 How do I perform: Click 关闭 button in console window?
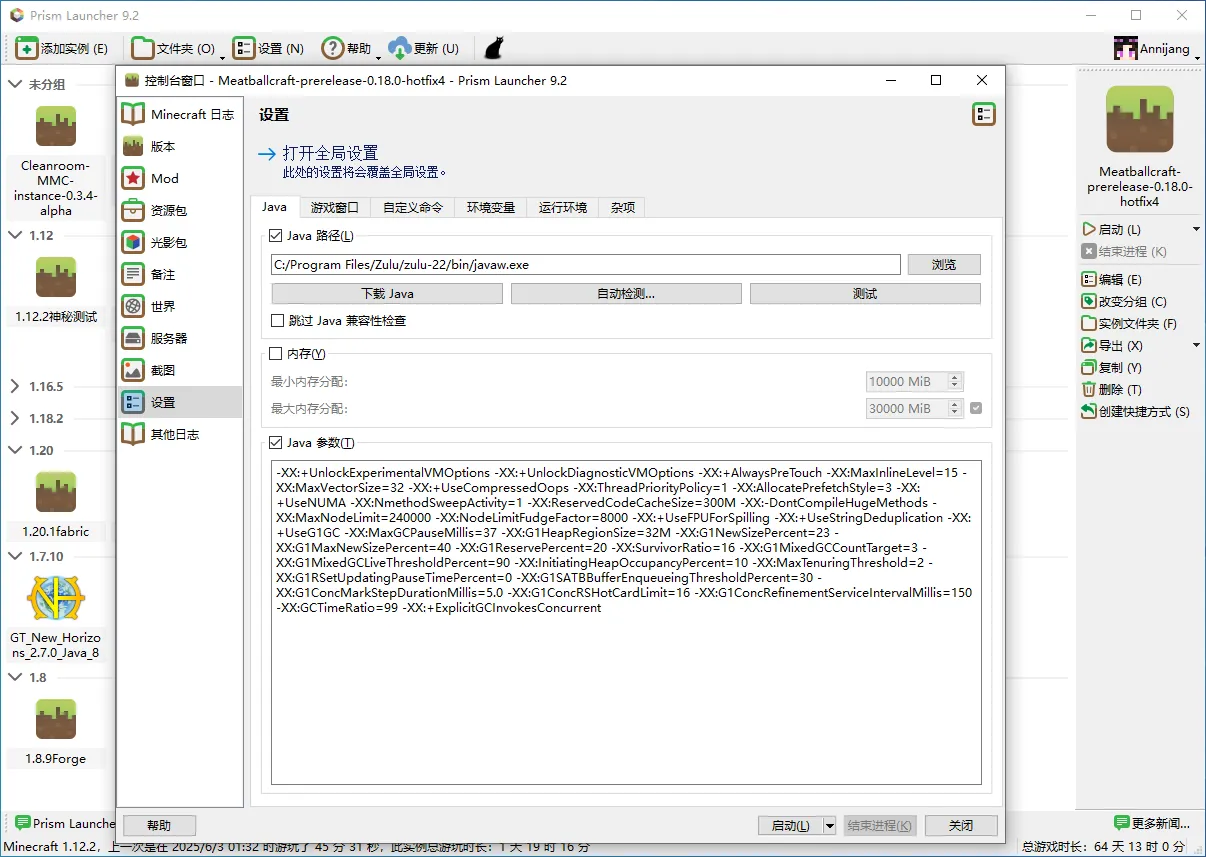click(961, 825)
